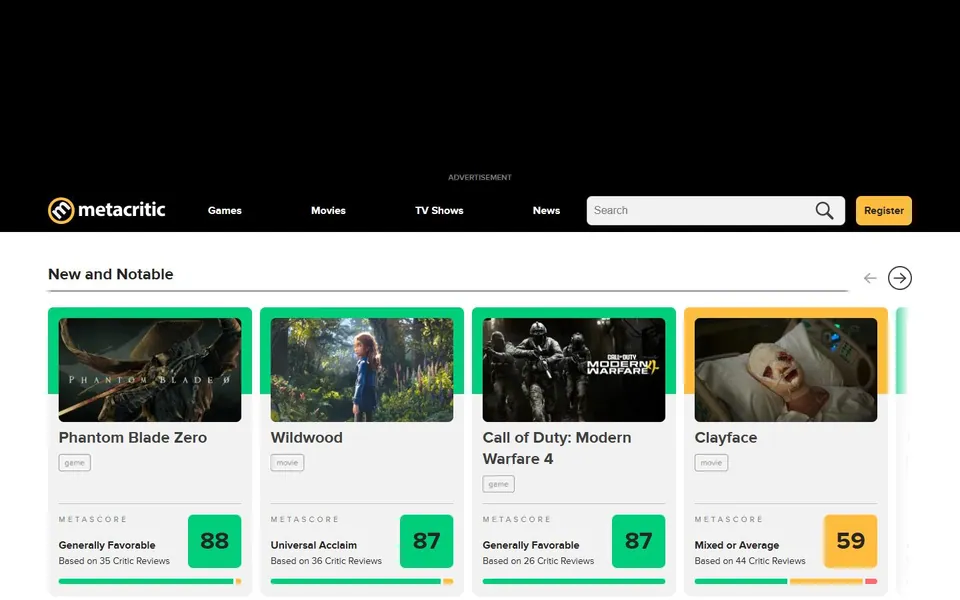This screenshot has width=960, height=600.
Task: Click the ADVERTISEMENT label
Action: coord(479,178)
